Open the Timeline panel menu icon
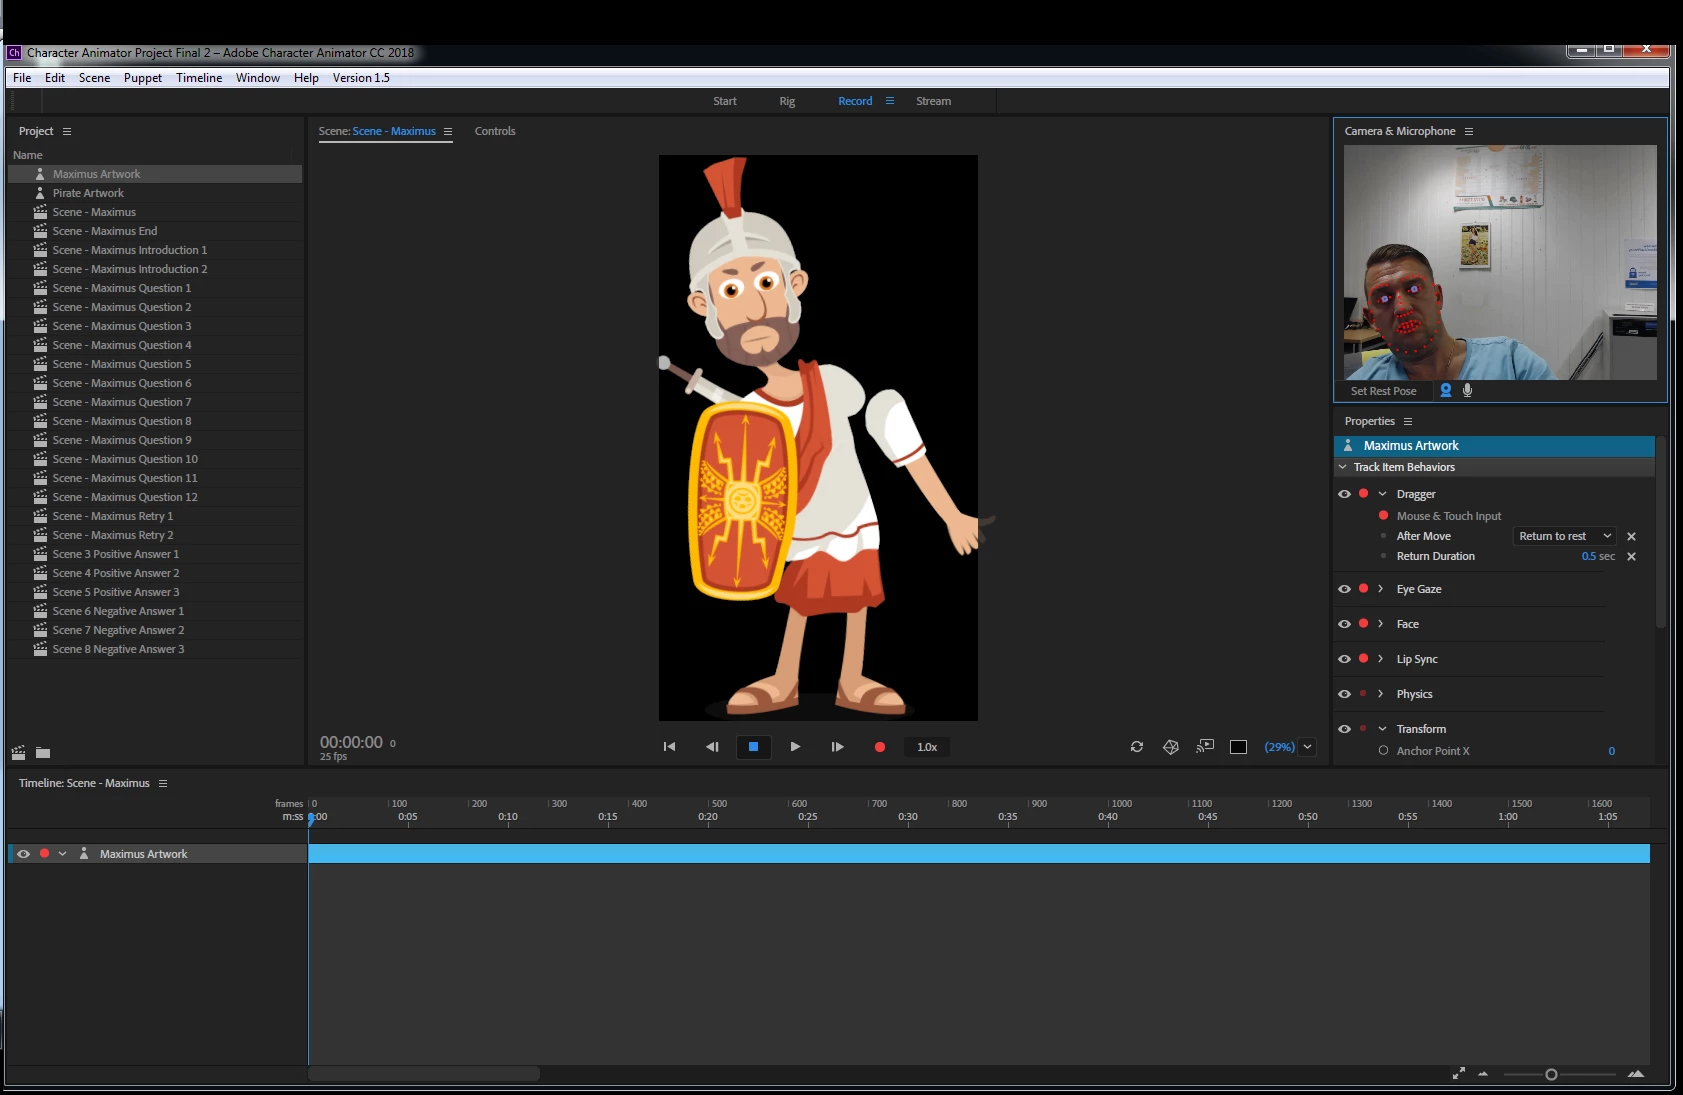Screen dimensions: 1683x1095 tap(163, 784)
